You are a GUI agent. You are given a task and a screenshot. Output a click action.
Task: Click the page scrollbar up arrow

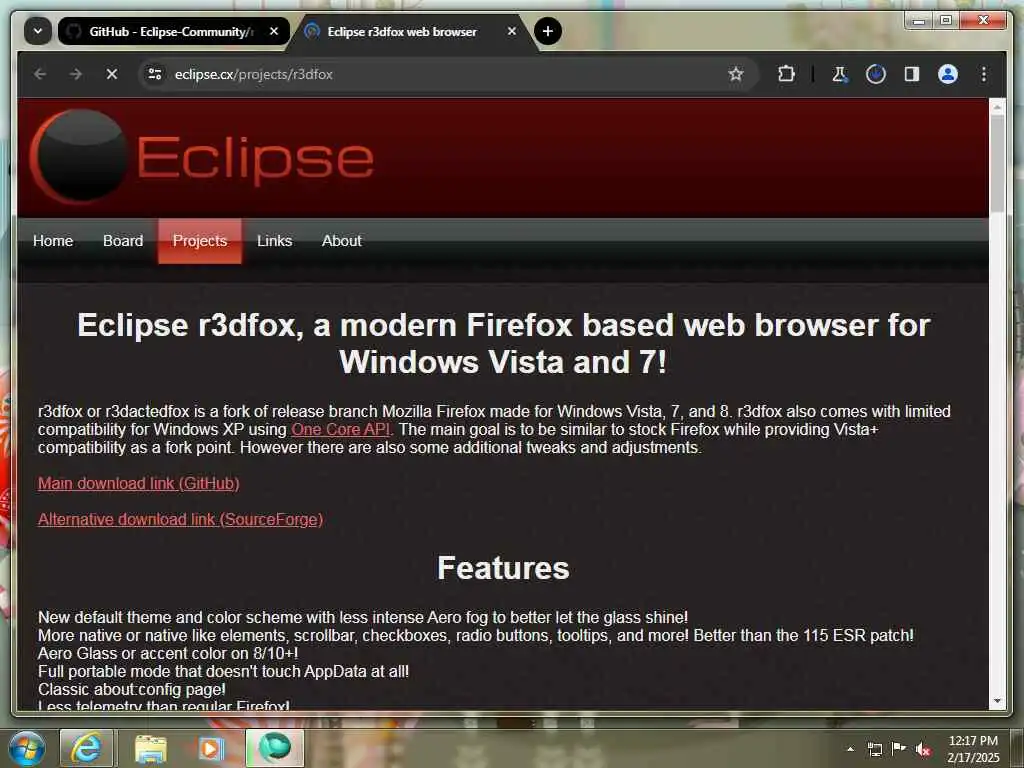pyautogui.click(x=997, y=106)
